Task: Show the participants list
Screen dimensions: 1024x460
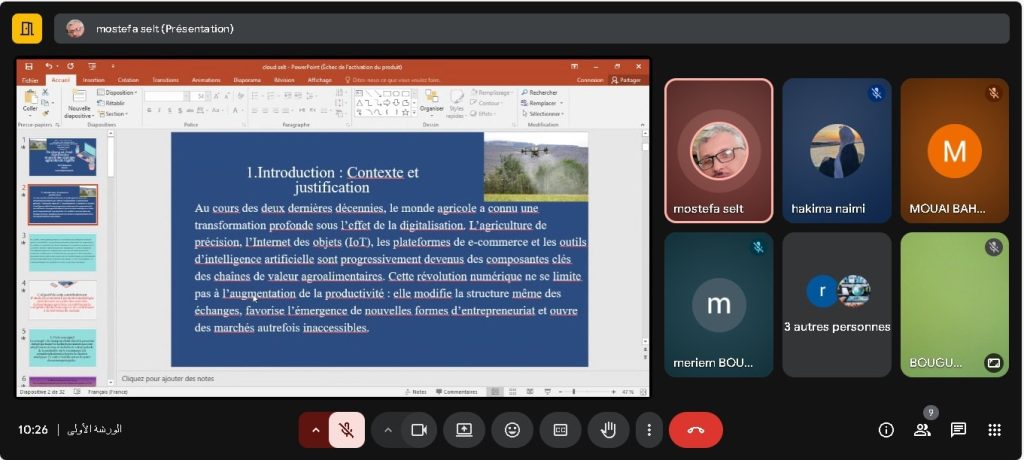Action: click(x=922, y=430)
